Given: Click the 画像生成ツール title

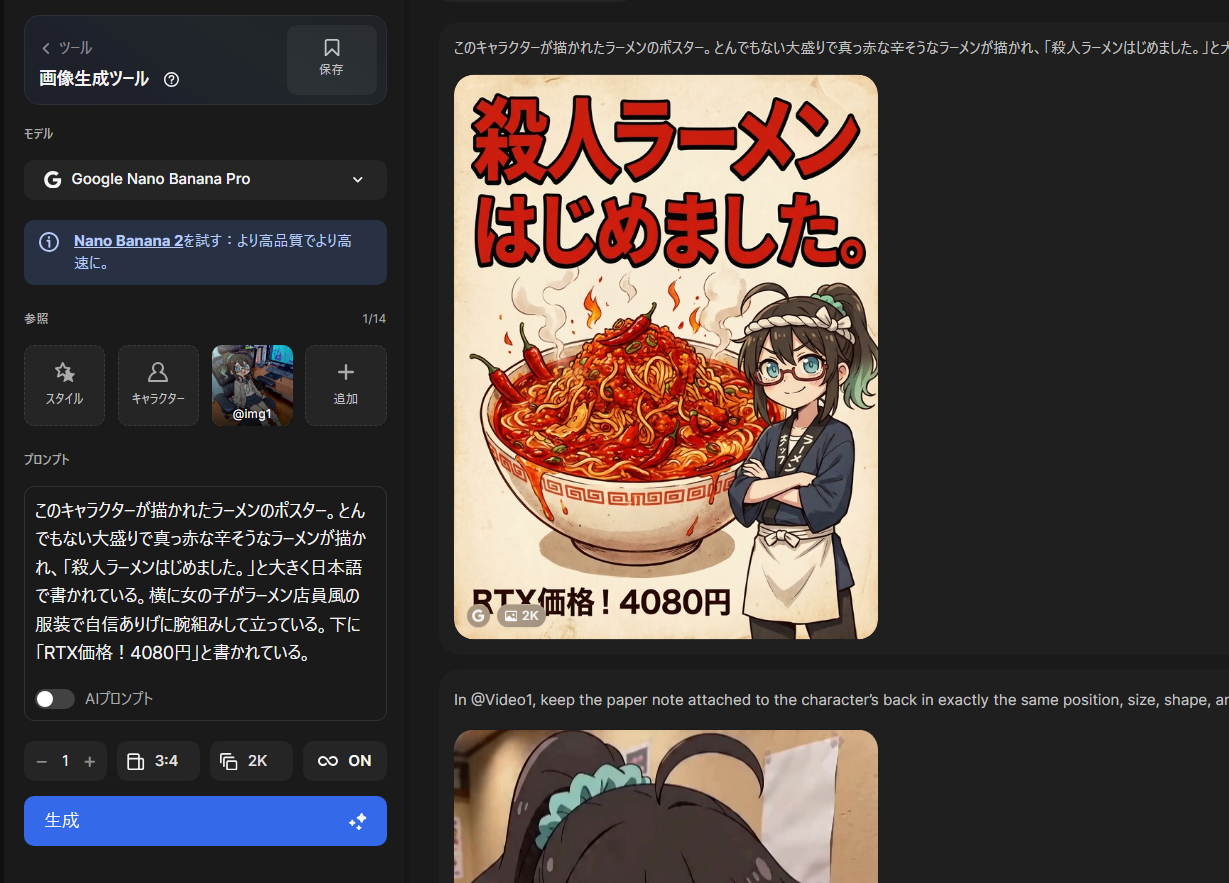Looking at the screenshot, I should point(94,79).
